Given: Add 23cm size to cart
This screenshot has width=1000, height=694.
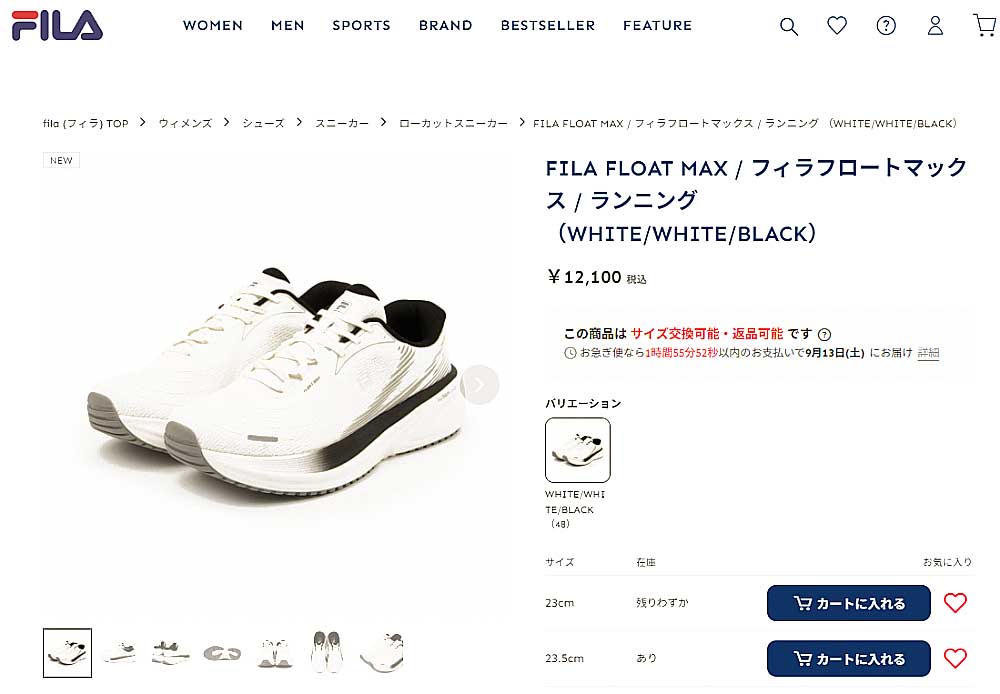Looking at the screenshot, I should [x=848, y=603].
